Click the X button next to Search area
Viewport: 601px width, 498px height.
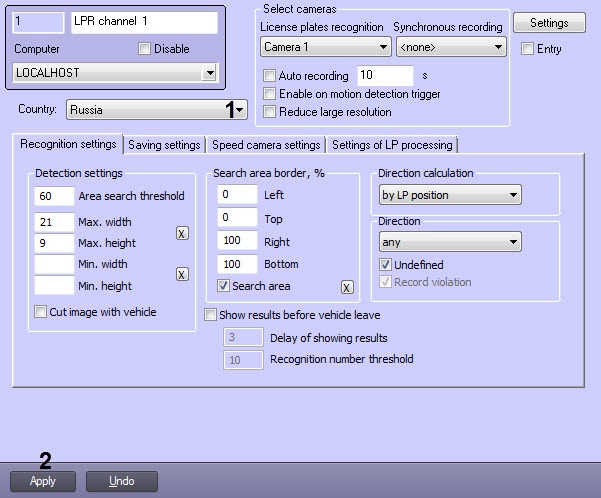(x=347, y=287)
